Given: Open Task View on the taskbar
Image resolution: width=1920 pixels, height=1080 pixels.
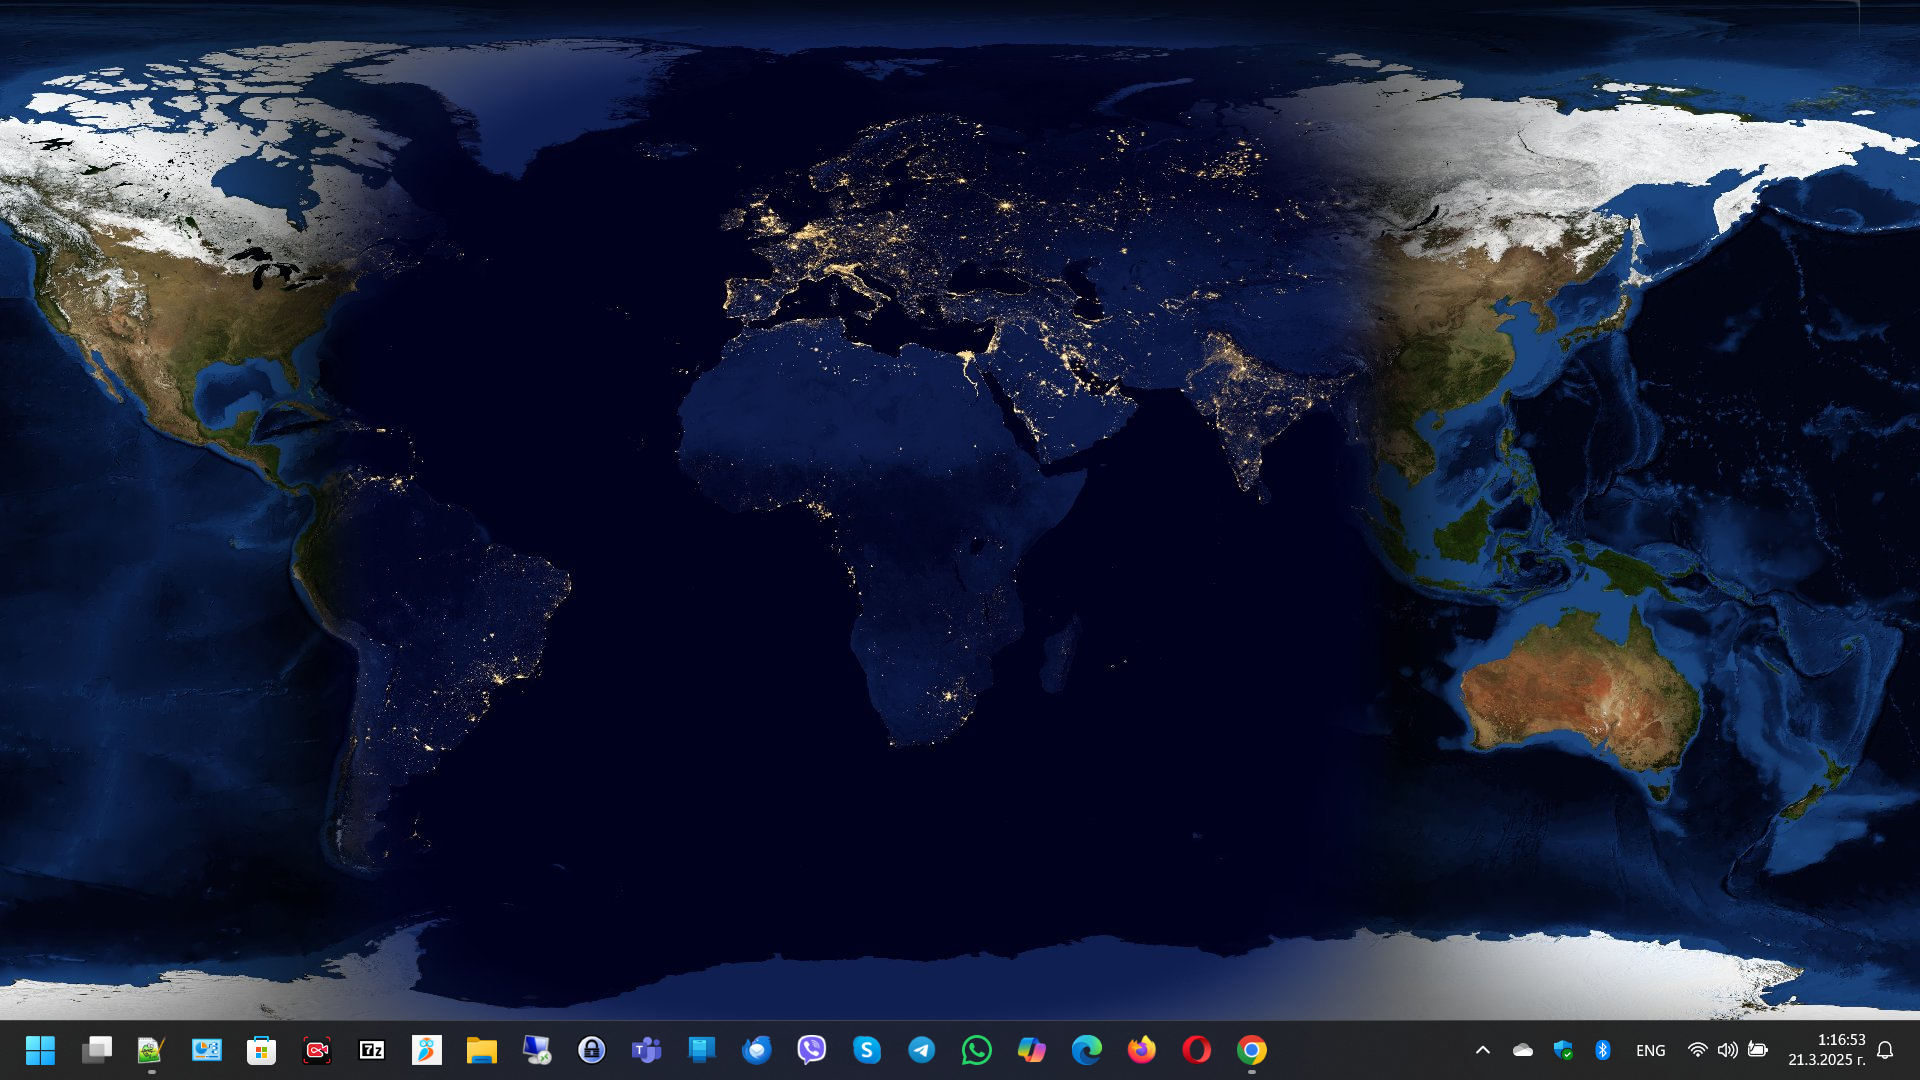Looking at the screenshot, I should point(97,1050).
